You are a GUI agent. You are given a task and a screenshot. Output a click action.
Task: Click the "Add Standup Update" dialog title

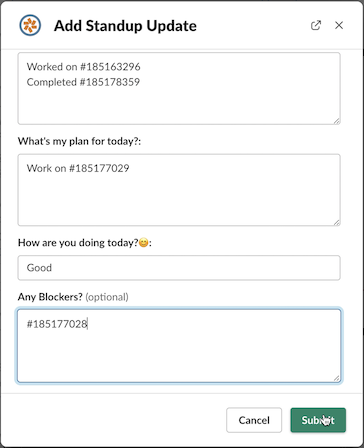point(125,26)
